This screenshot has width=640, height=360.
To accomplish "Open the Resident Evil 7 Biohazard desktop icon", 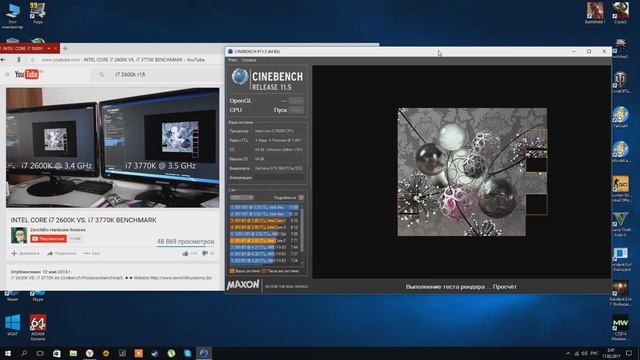I will tap(620, 293).
